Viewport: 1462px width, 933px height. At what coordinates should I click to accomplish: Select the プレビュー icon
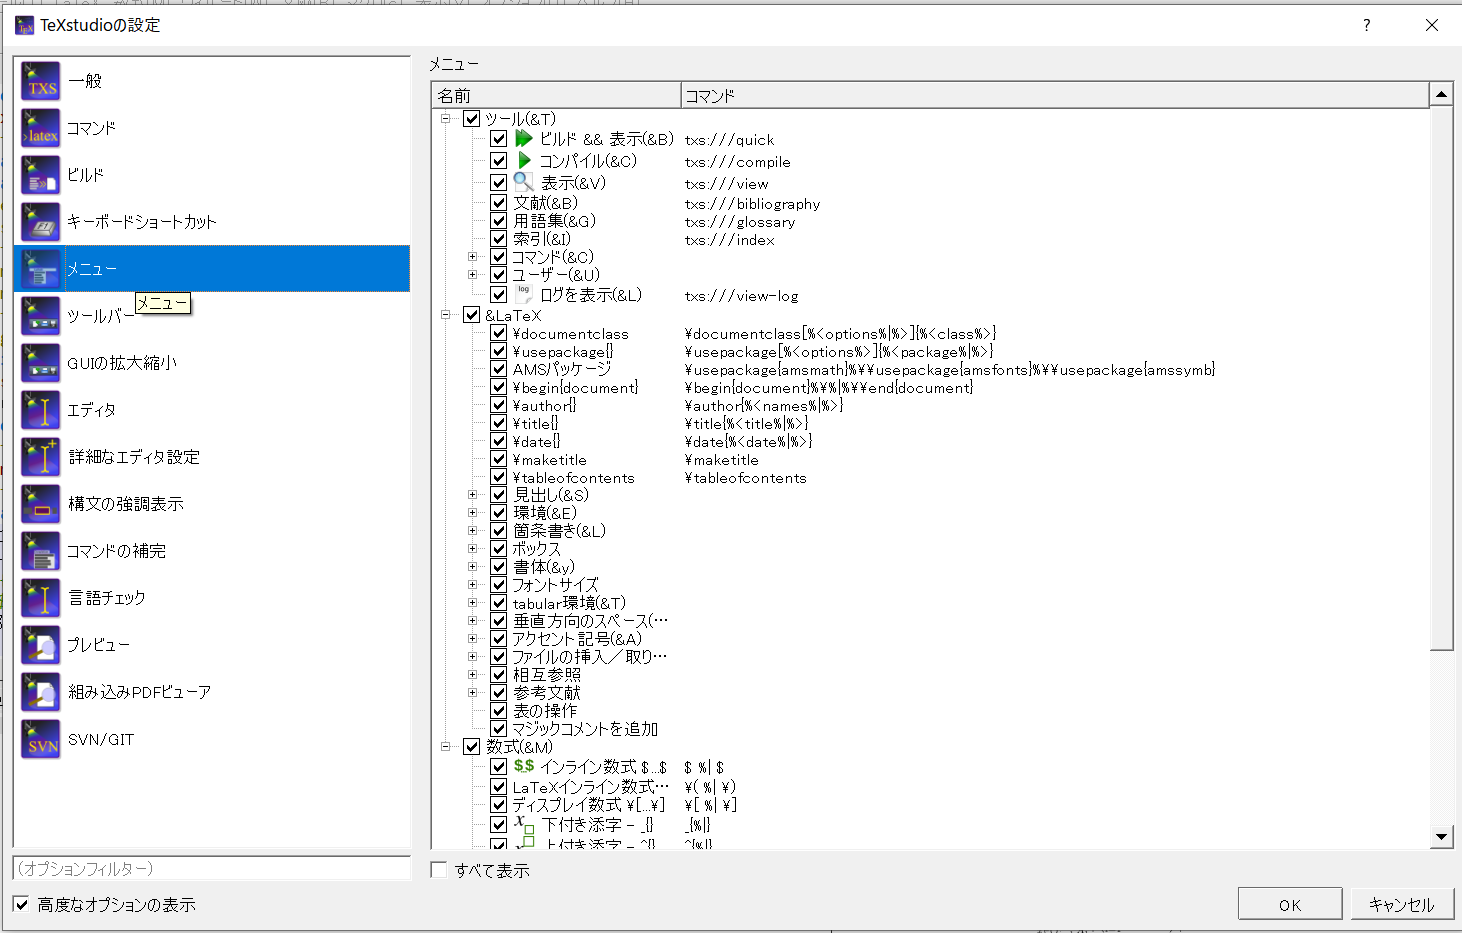point(41,645)
